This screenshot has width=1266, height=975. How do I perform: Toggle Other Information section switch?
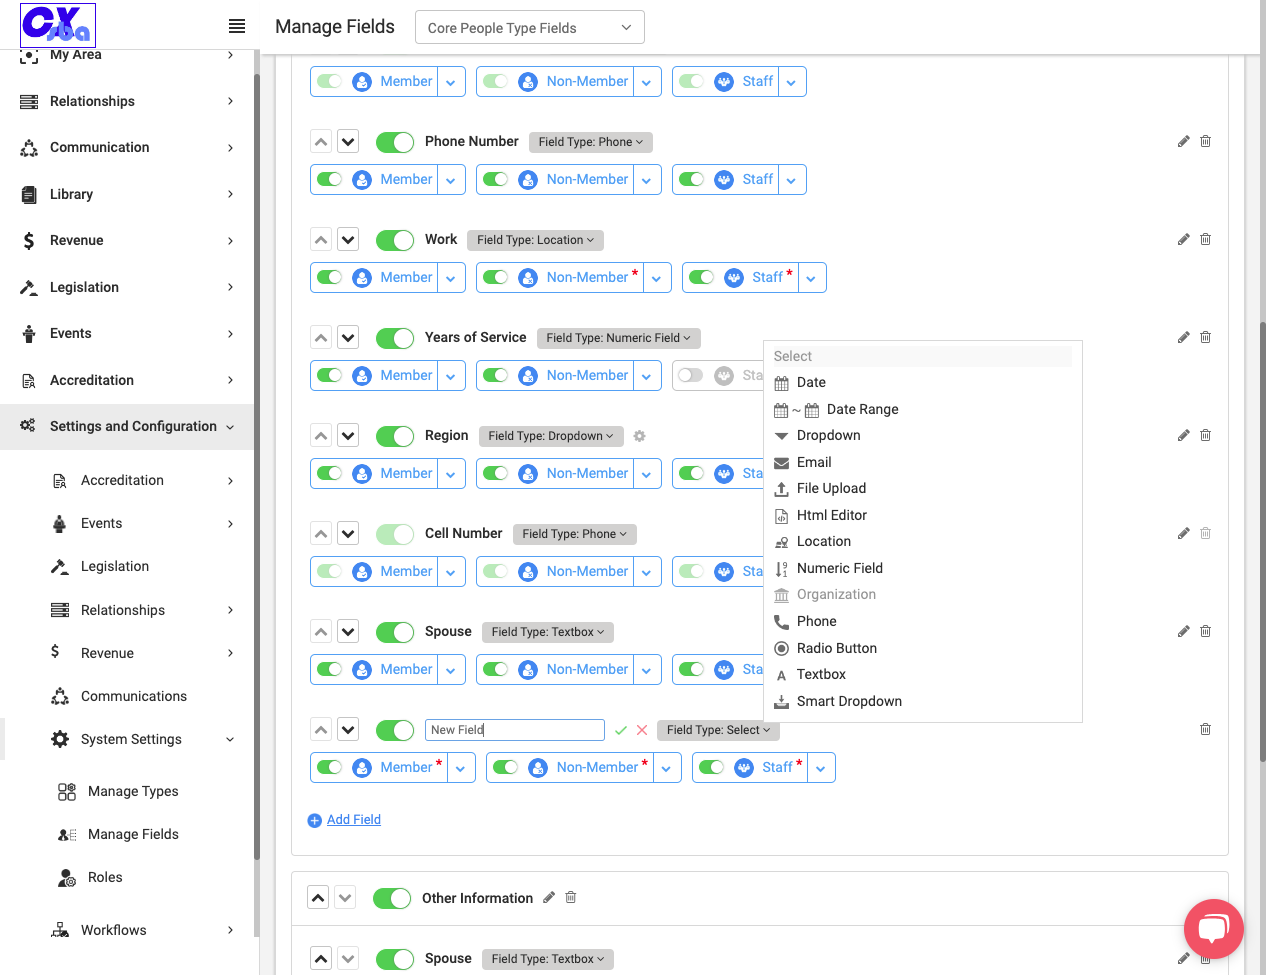[x=392, y=898]
